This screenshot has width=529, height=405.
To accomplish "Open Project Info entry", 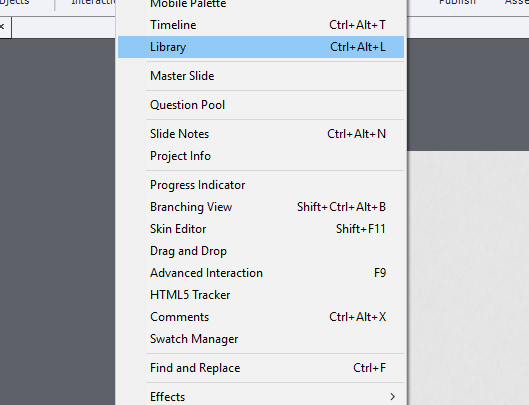I will pyautogui.click(x=261, y=156).
